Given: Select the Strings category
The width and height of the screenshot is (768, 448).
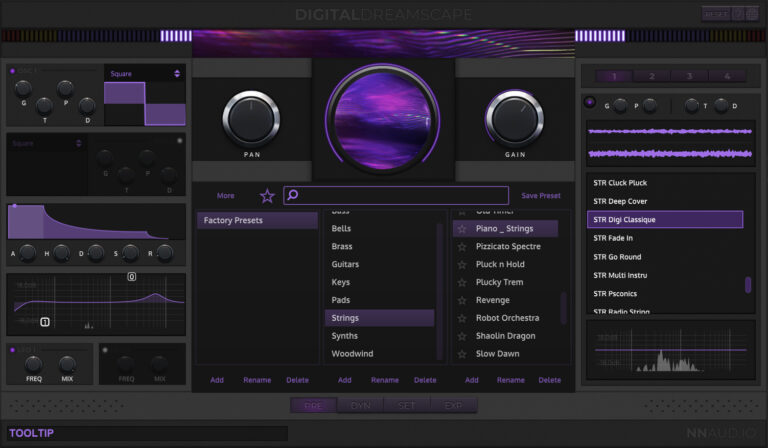Looking at the screenshot, I should 380,318.
